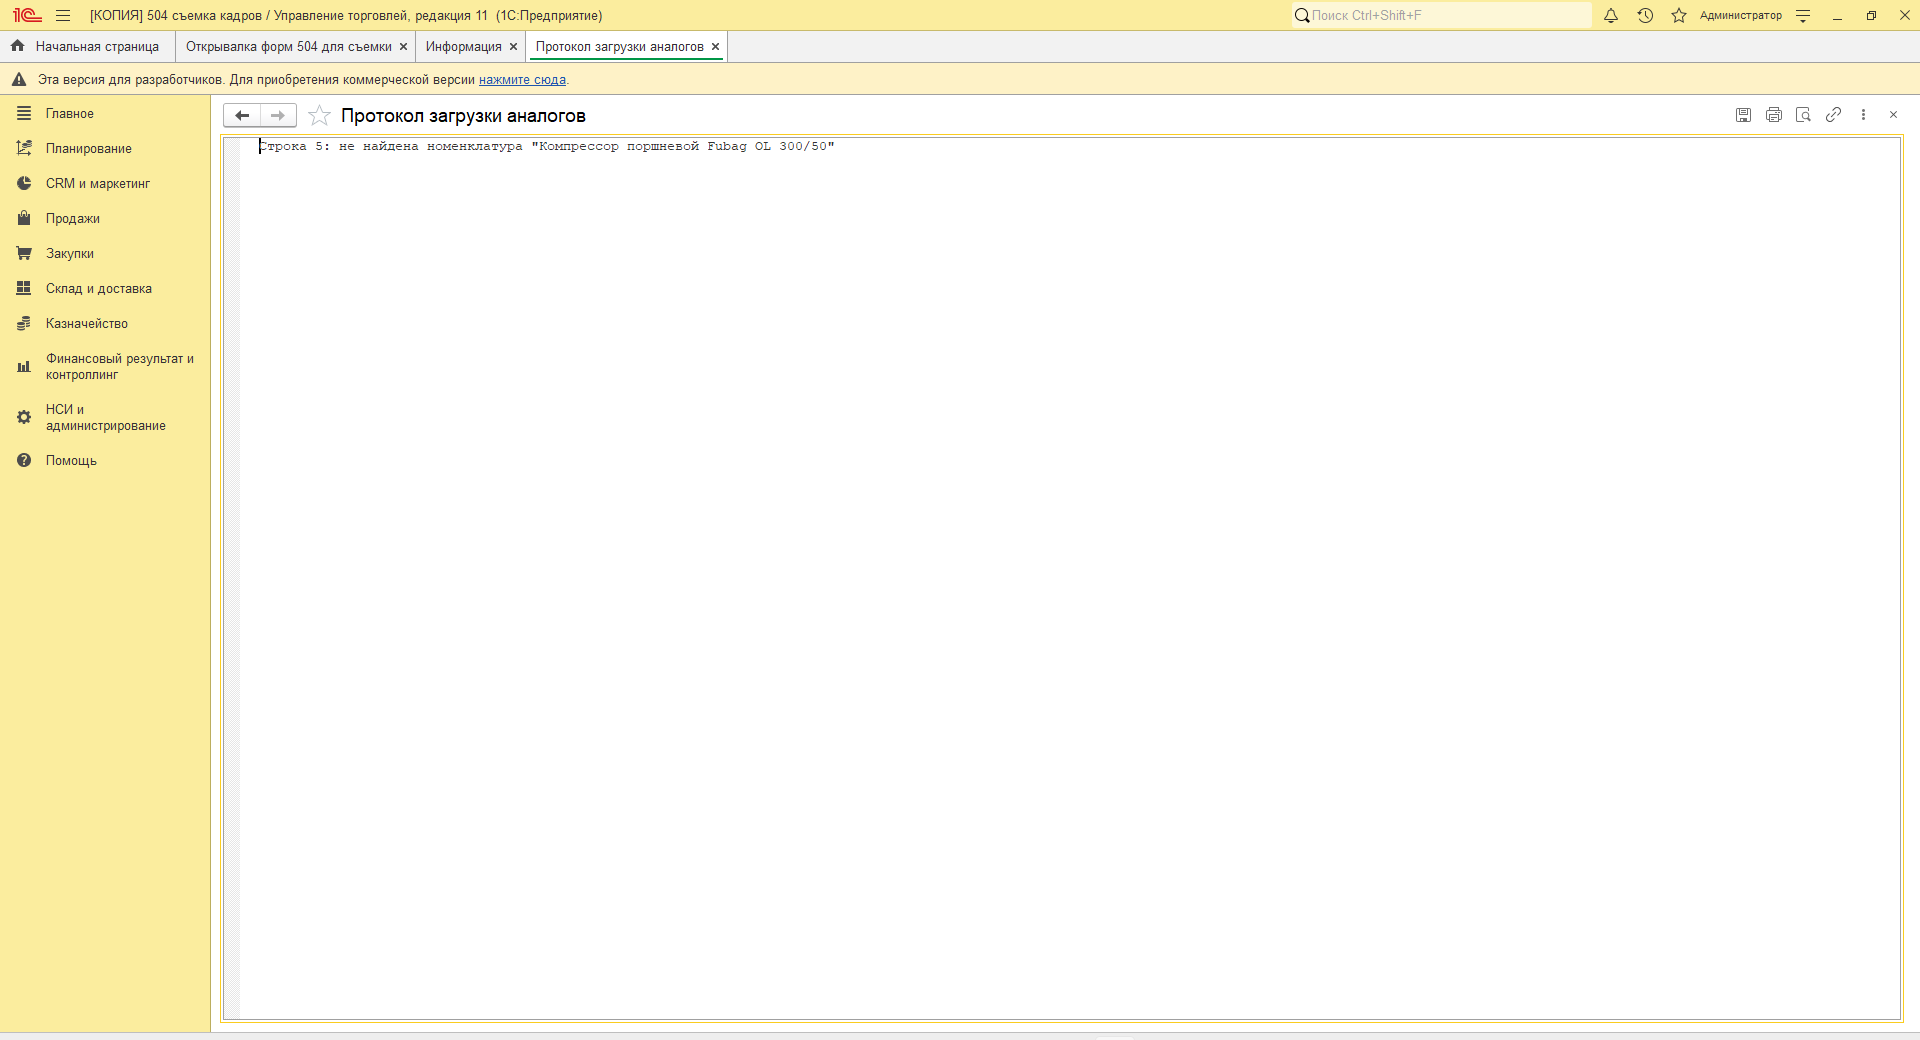Close the Информация tab
Viewport: 1920px width, 1040px height.
(513, 47)
